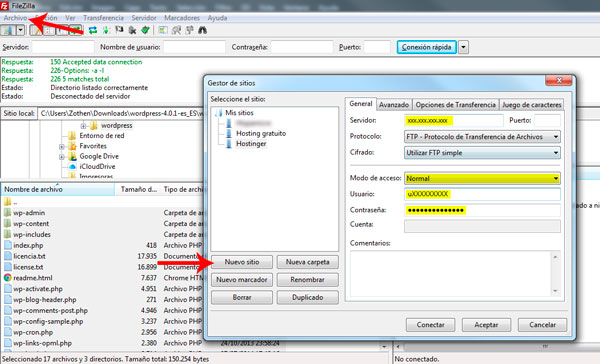Select the Hosting gratuito site icon
Image resolution: width=600 pixels, height=364 pixels.
229,133
